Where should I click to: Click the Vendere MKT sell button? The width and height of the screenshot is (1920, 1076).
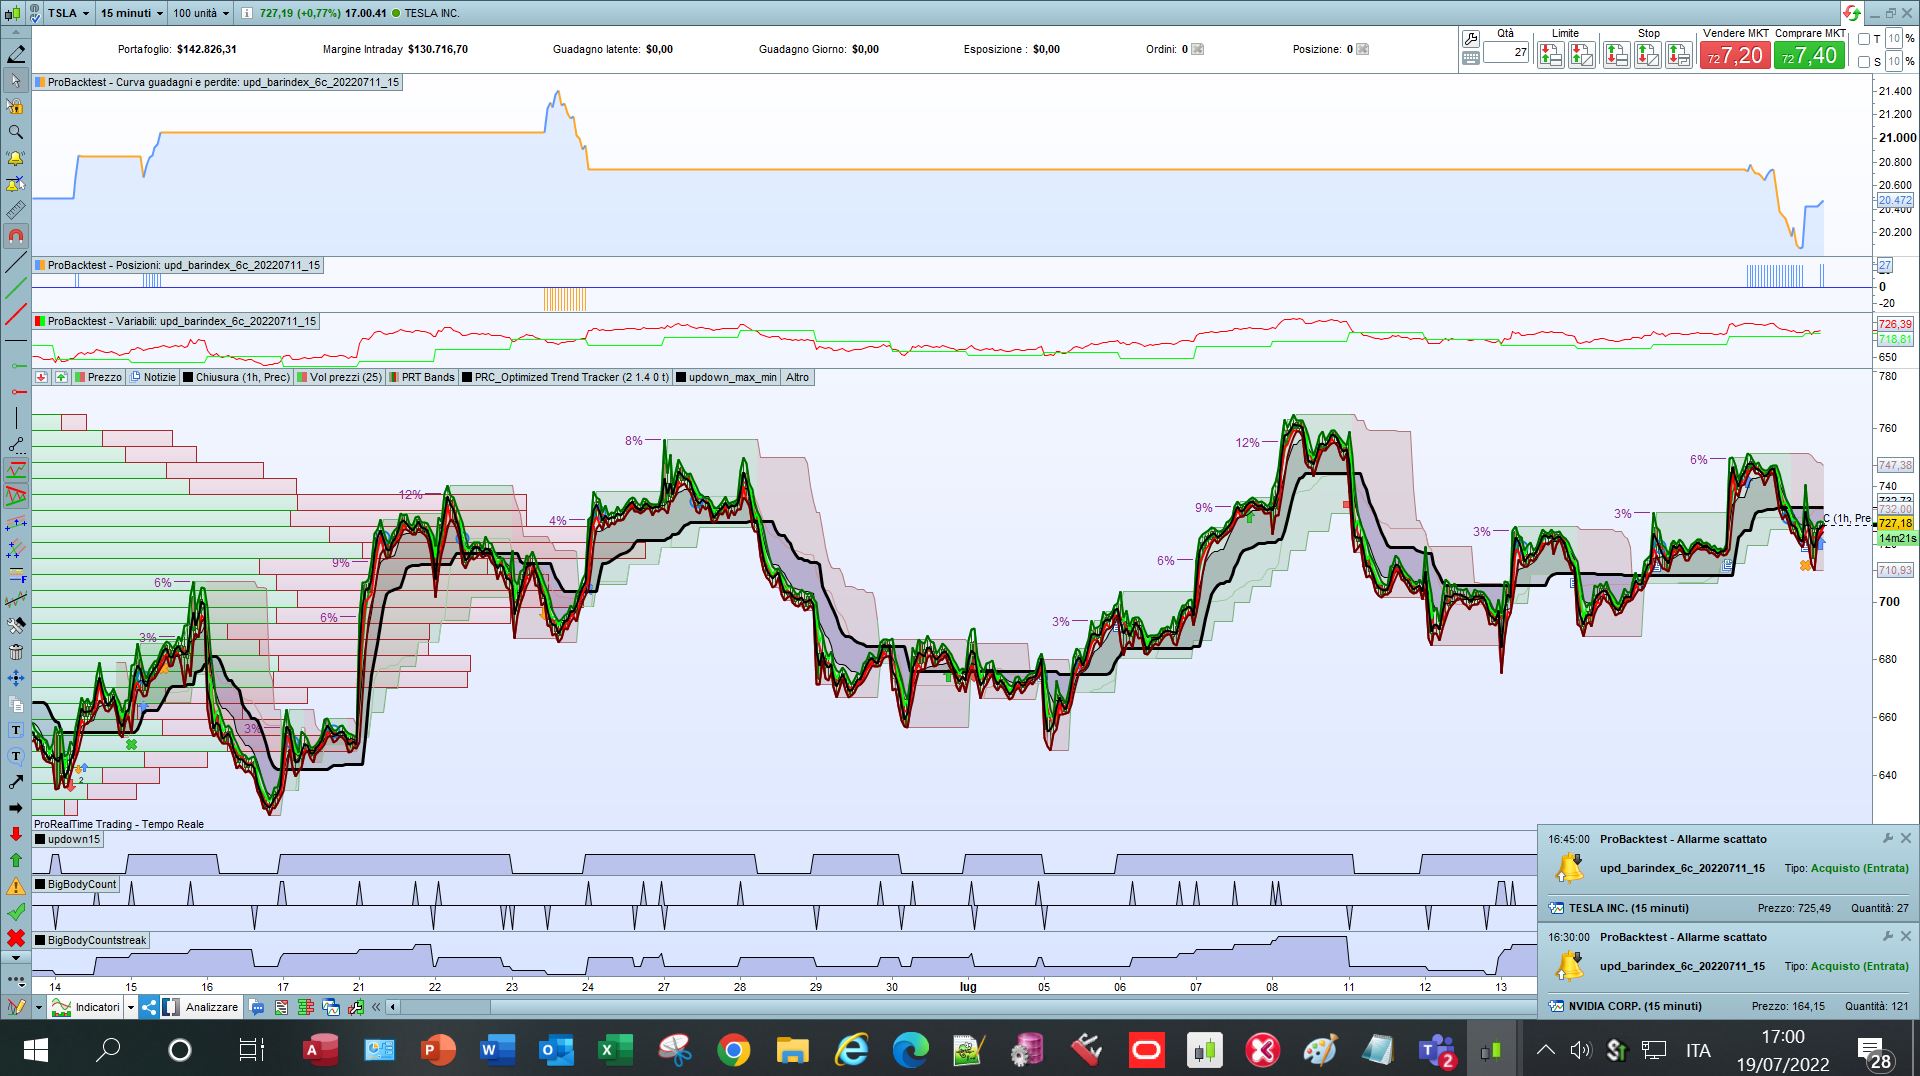(x=1735, y=56)
